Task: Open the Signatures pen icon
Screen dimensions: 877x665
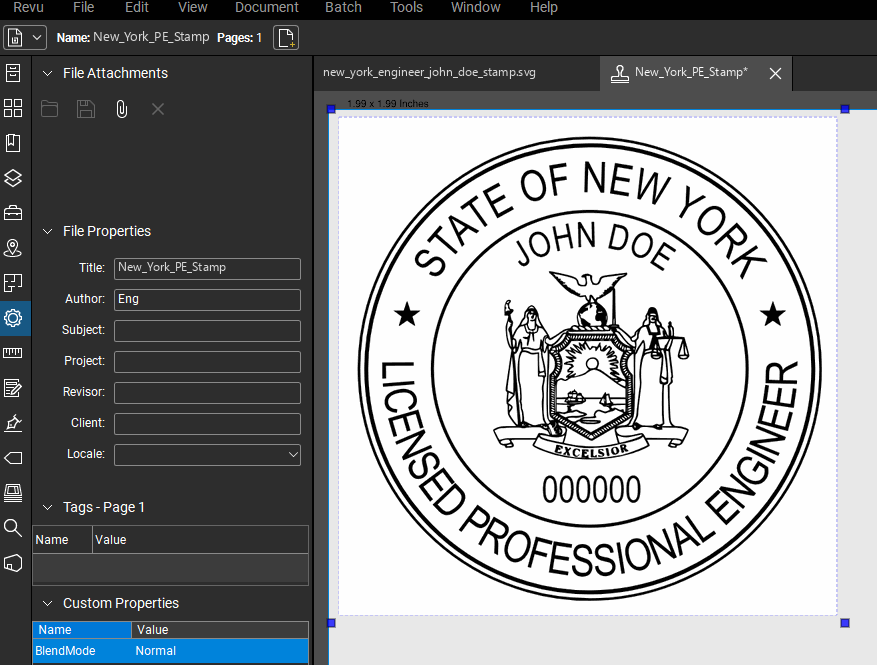Action: click(13, 423)
